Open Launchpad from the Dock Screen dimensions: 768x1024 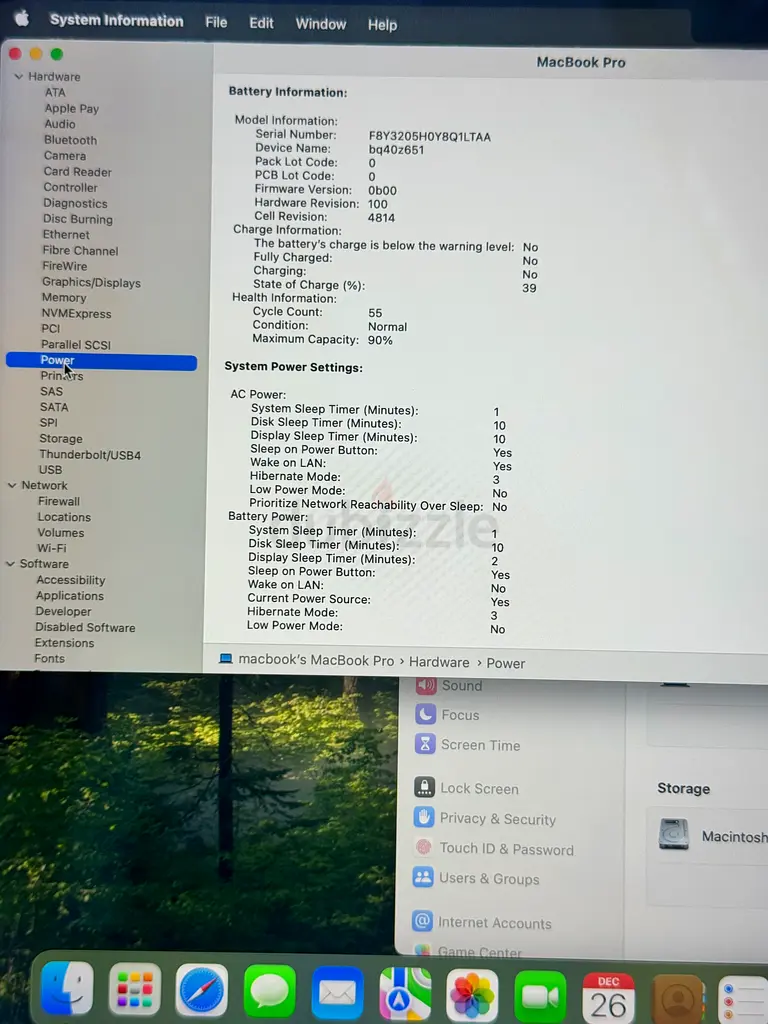(135, 989)
